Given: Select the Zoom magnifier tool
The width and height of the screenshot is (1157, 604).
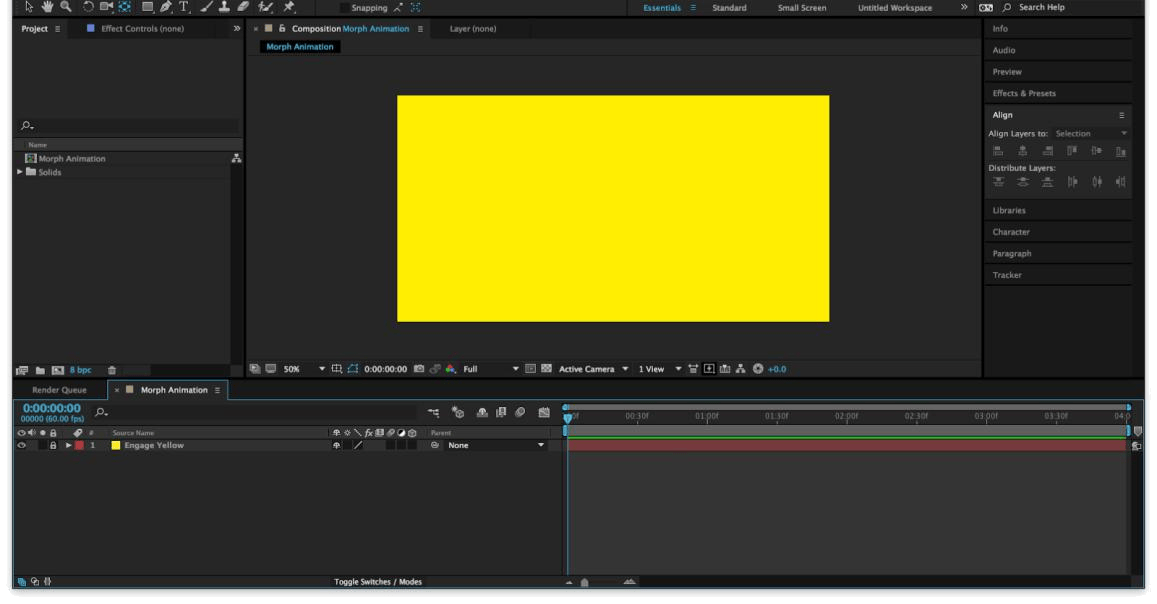Looking at the screenshot, I should [66, 7].
